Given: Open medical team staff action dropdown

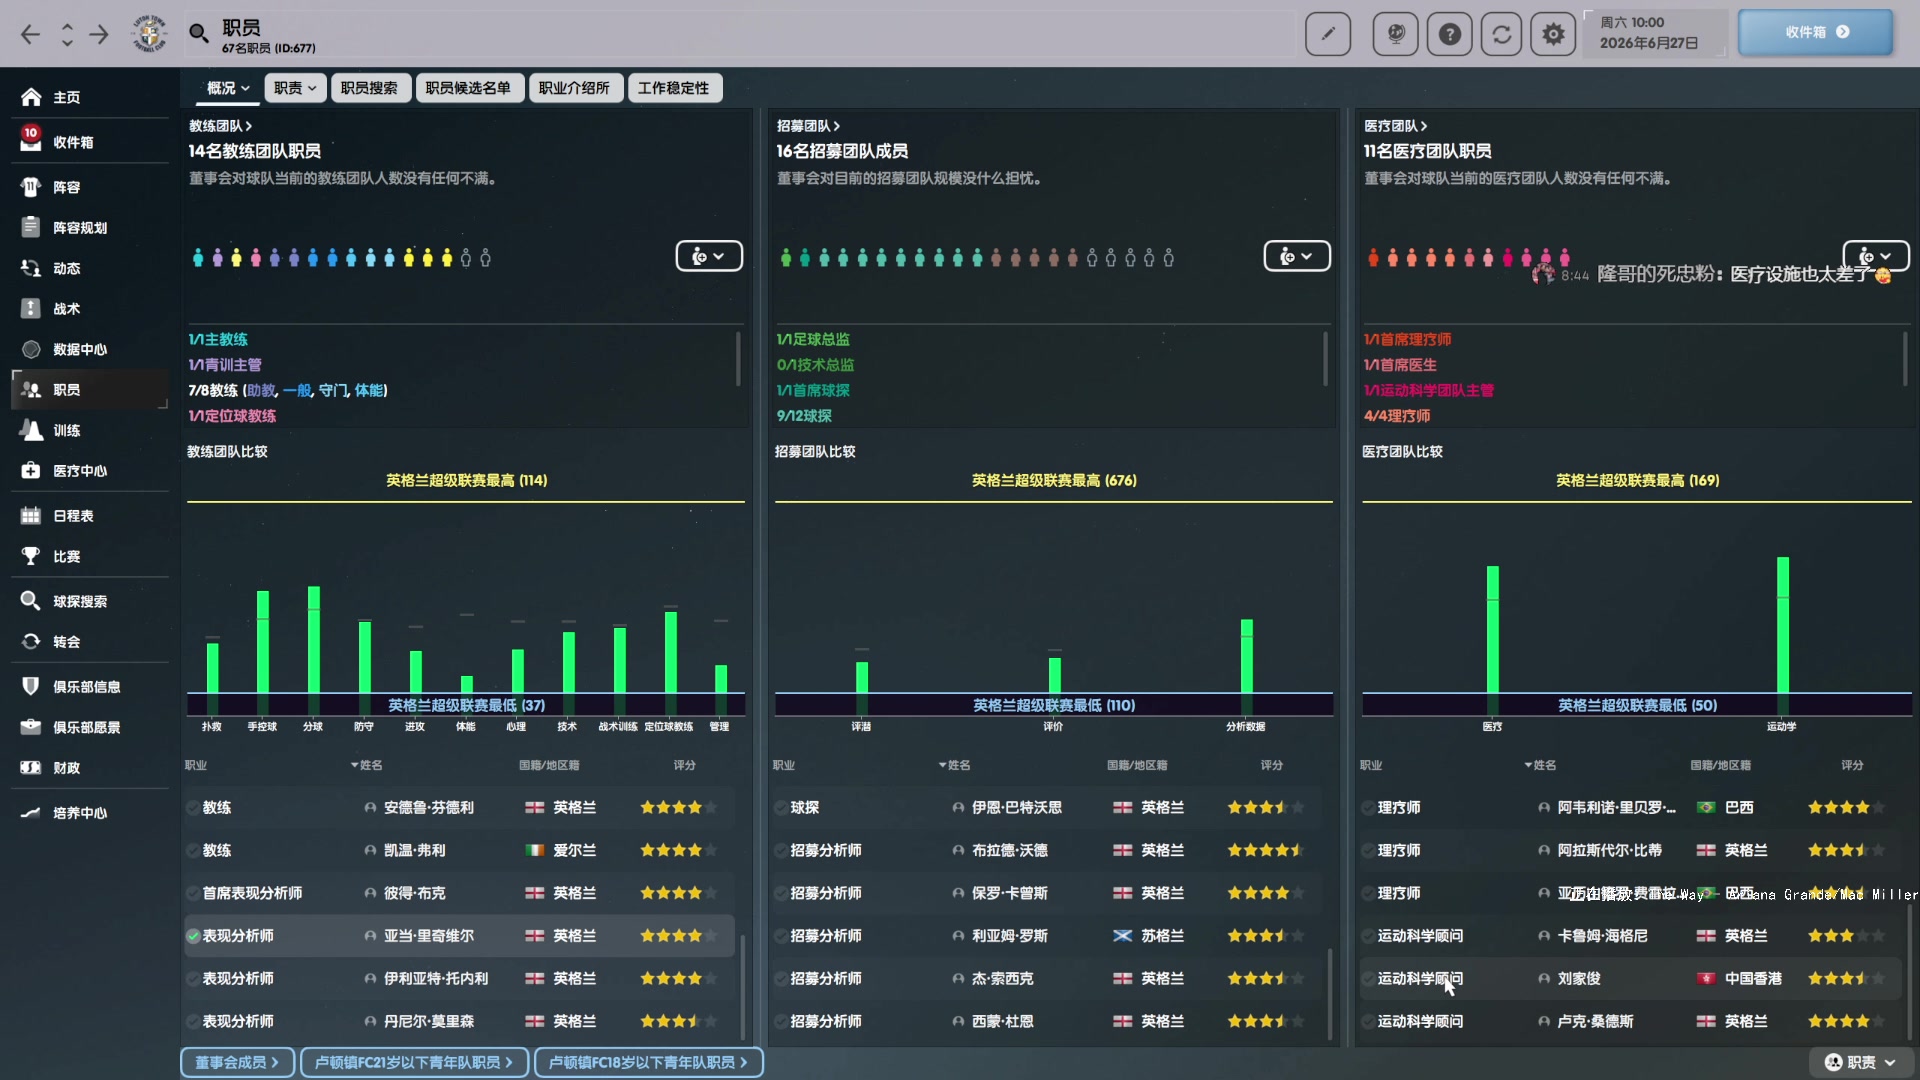Looking at the screenshot, I should tap(1876, 256).
